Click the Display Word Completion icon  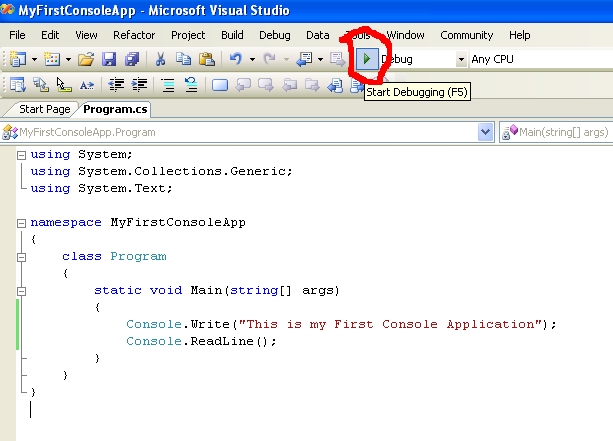coord(87,85)
